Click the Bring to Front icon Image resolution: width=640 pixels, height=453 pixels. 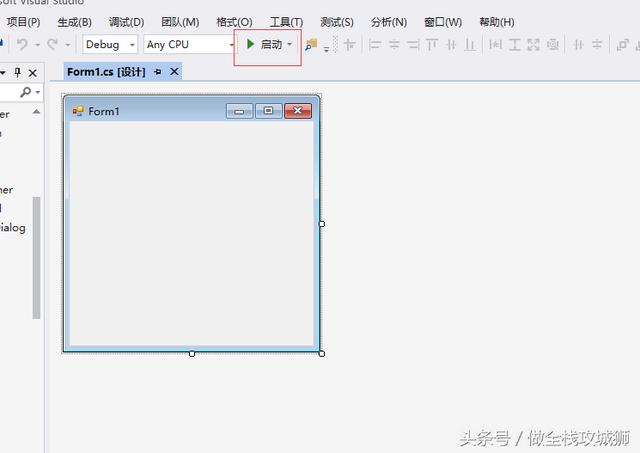tap(622, 44)
